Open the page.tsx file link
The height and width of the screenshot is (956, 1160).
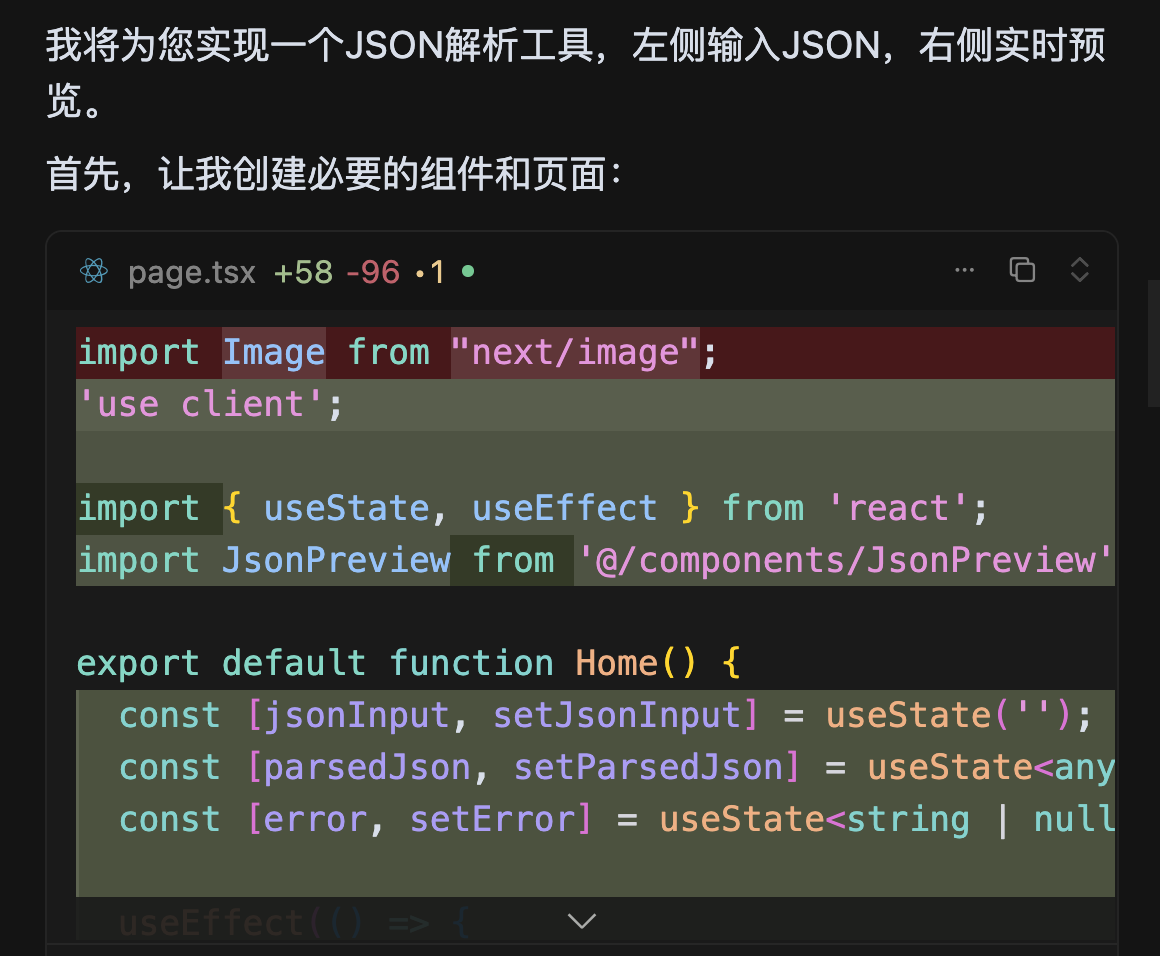tap(192, 272)
